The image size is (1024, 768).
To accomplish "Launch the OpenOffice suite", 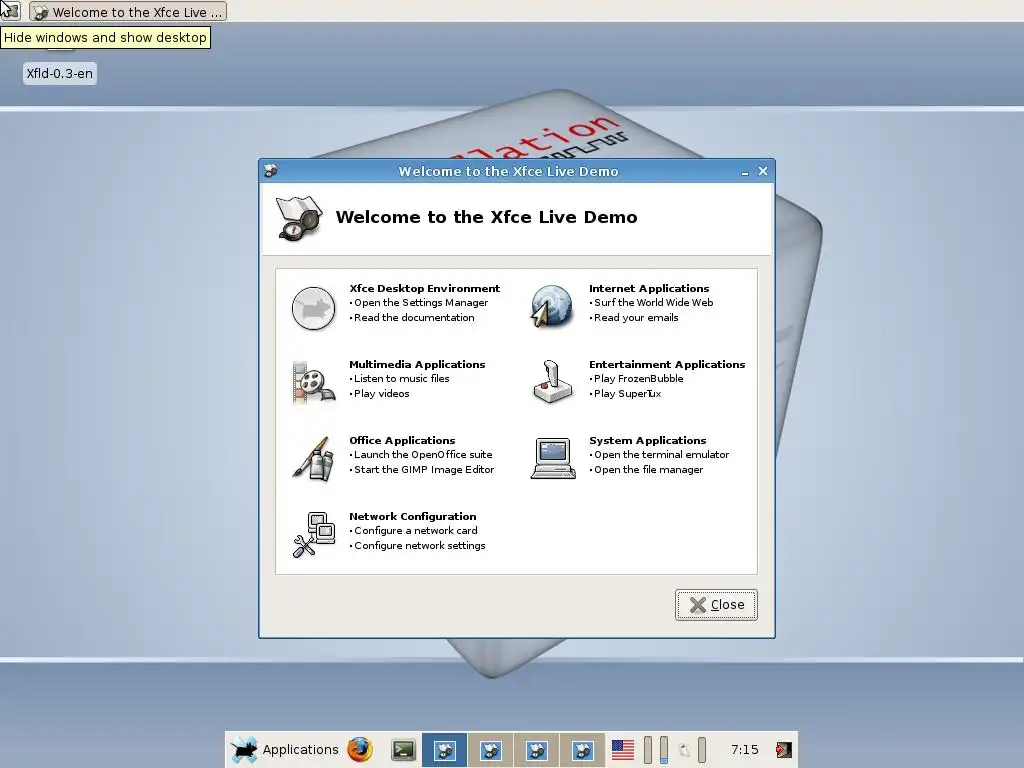I will 423,455.
